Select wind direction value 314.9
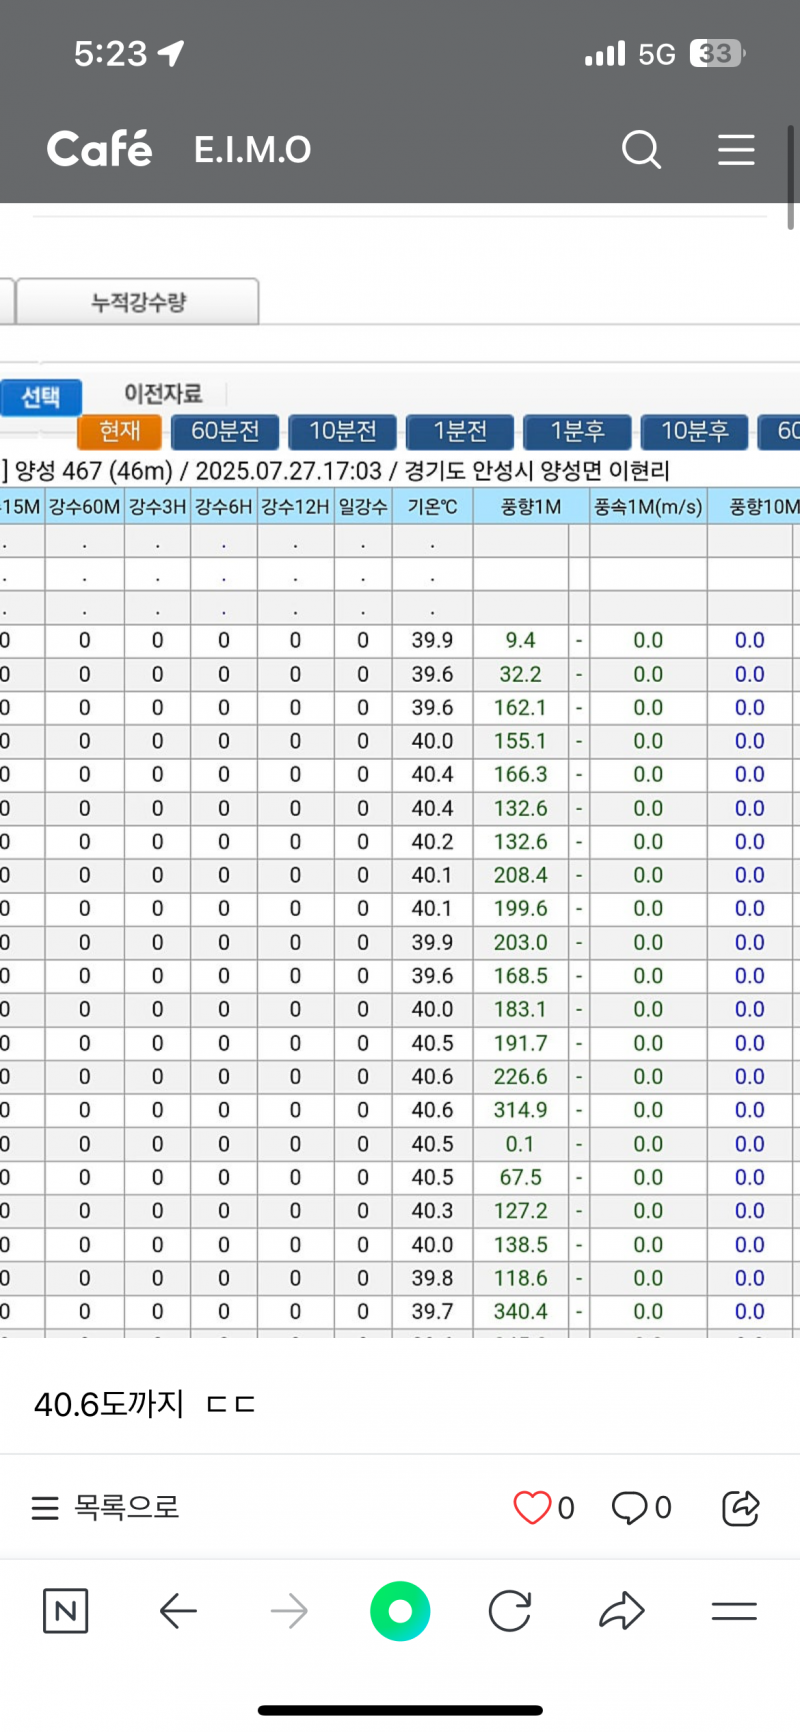This screenshot has height=1732, width=800. pyautogui.click(x=520, y=1110)
